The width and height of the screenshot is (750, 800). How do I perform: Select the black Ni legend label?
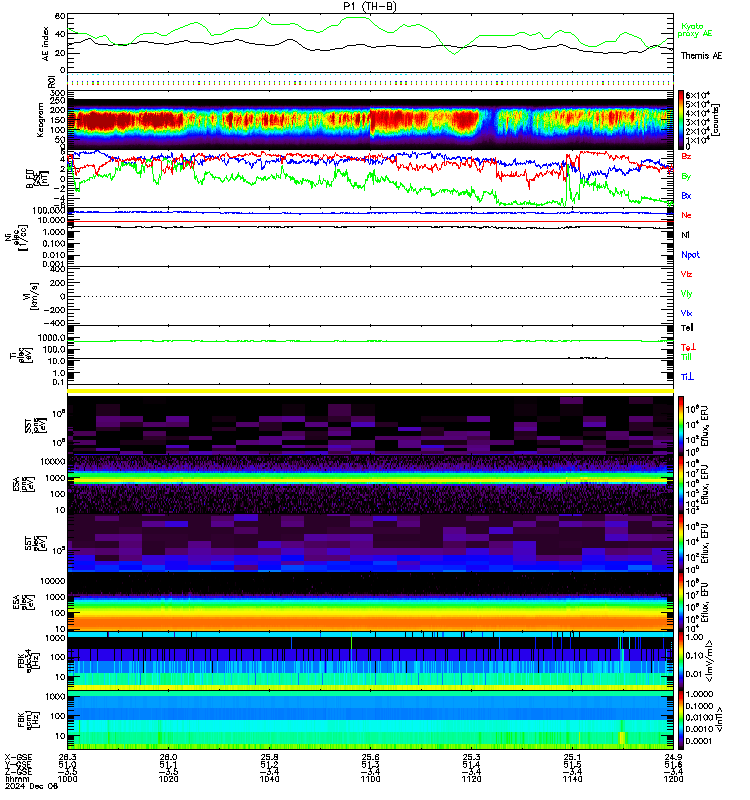click(x=685, y=235)
